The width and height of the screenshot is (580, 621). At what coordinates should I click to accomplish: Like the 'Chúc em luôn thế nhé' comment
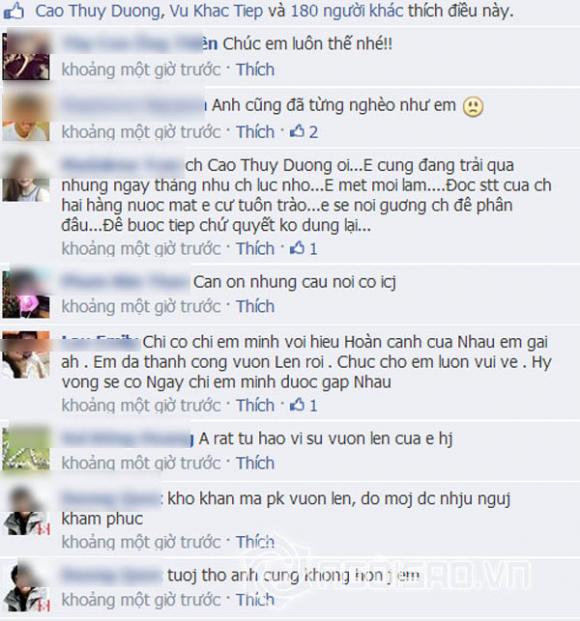click(x=255, y=70)
